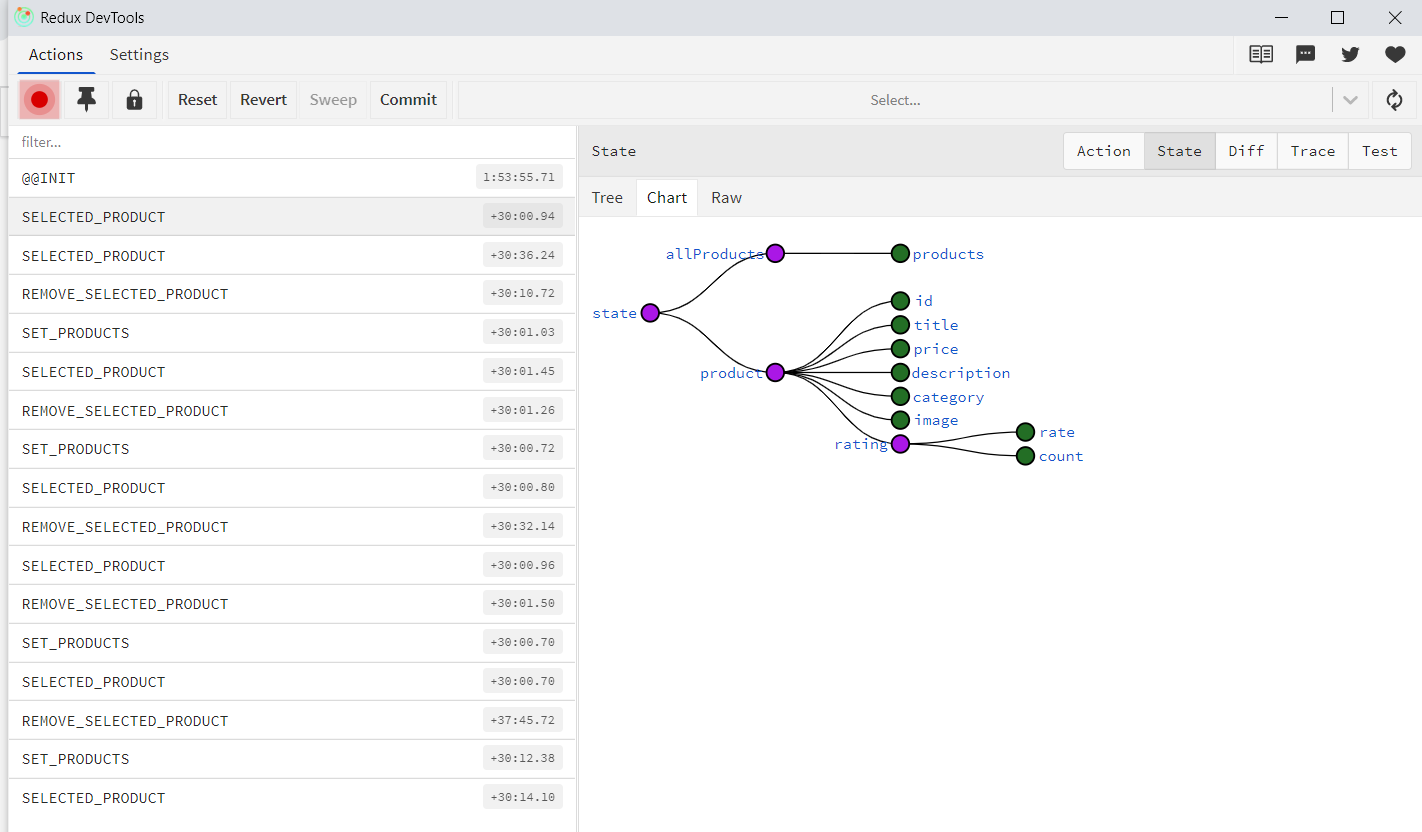
Task: Click in the filter... input field
Action: click(x=292, y=142)
